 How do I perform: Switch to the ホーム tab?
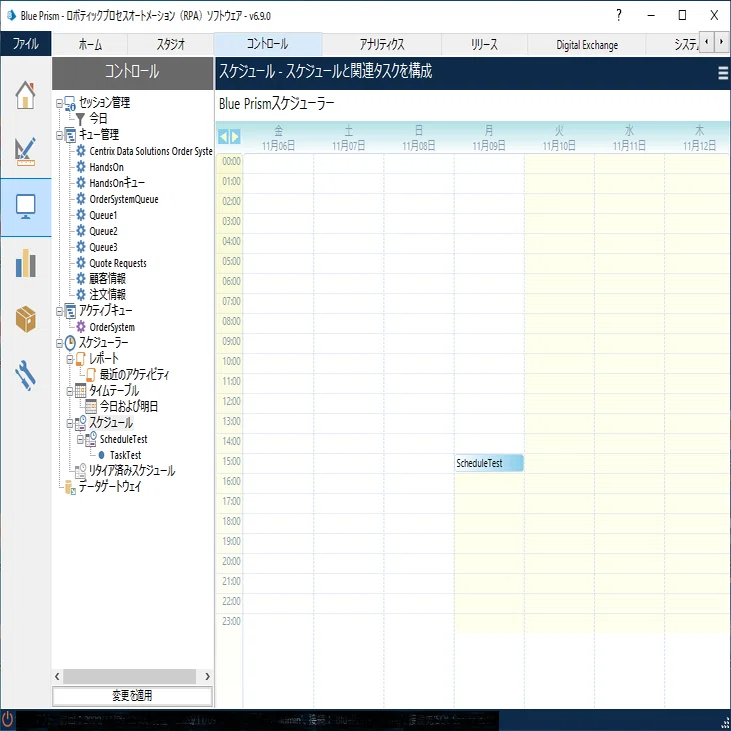point(90,44)
